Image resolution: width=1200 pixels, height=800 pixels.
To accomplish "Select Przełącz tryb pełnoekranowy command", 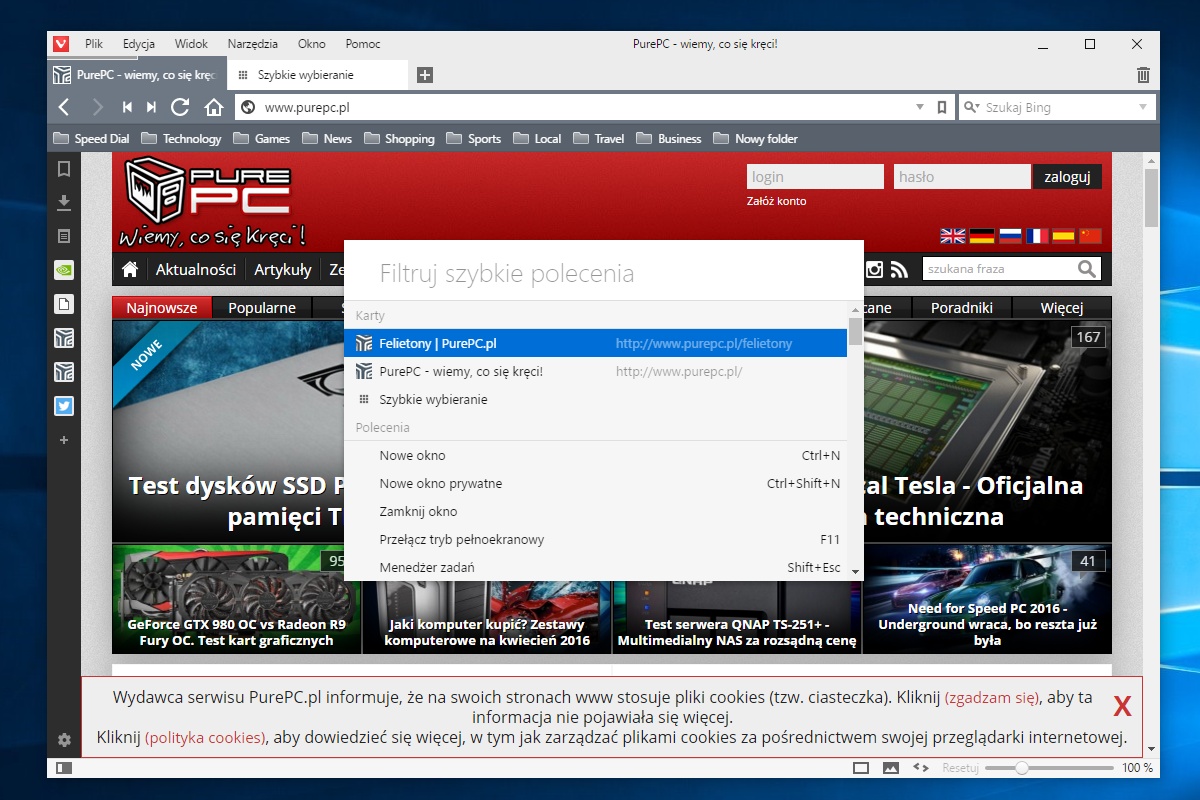I will click(x=596, y=539).
